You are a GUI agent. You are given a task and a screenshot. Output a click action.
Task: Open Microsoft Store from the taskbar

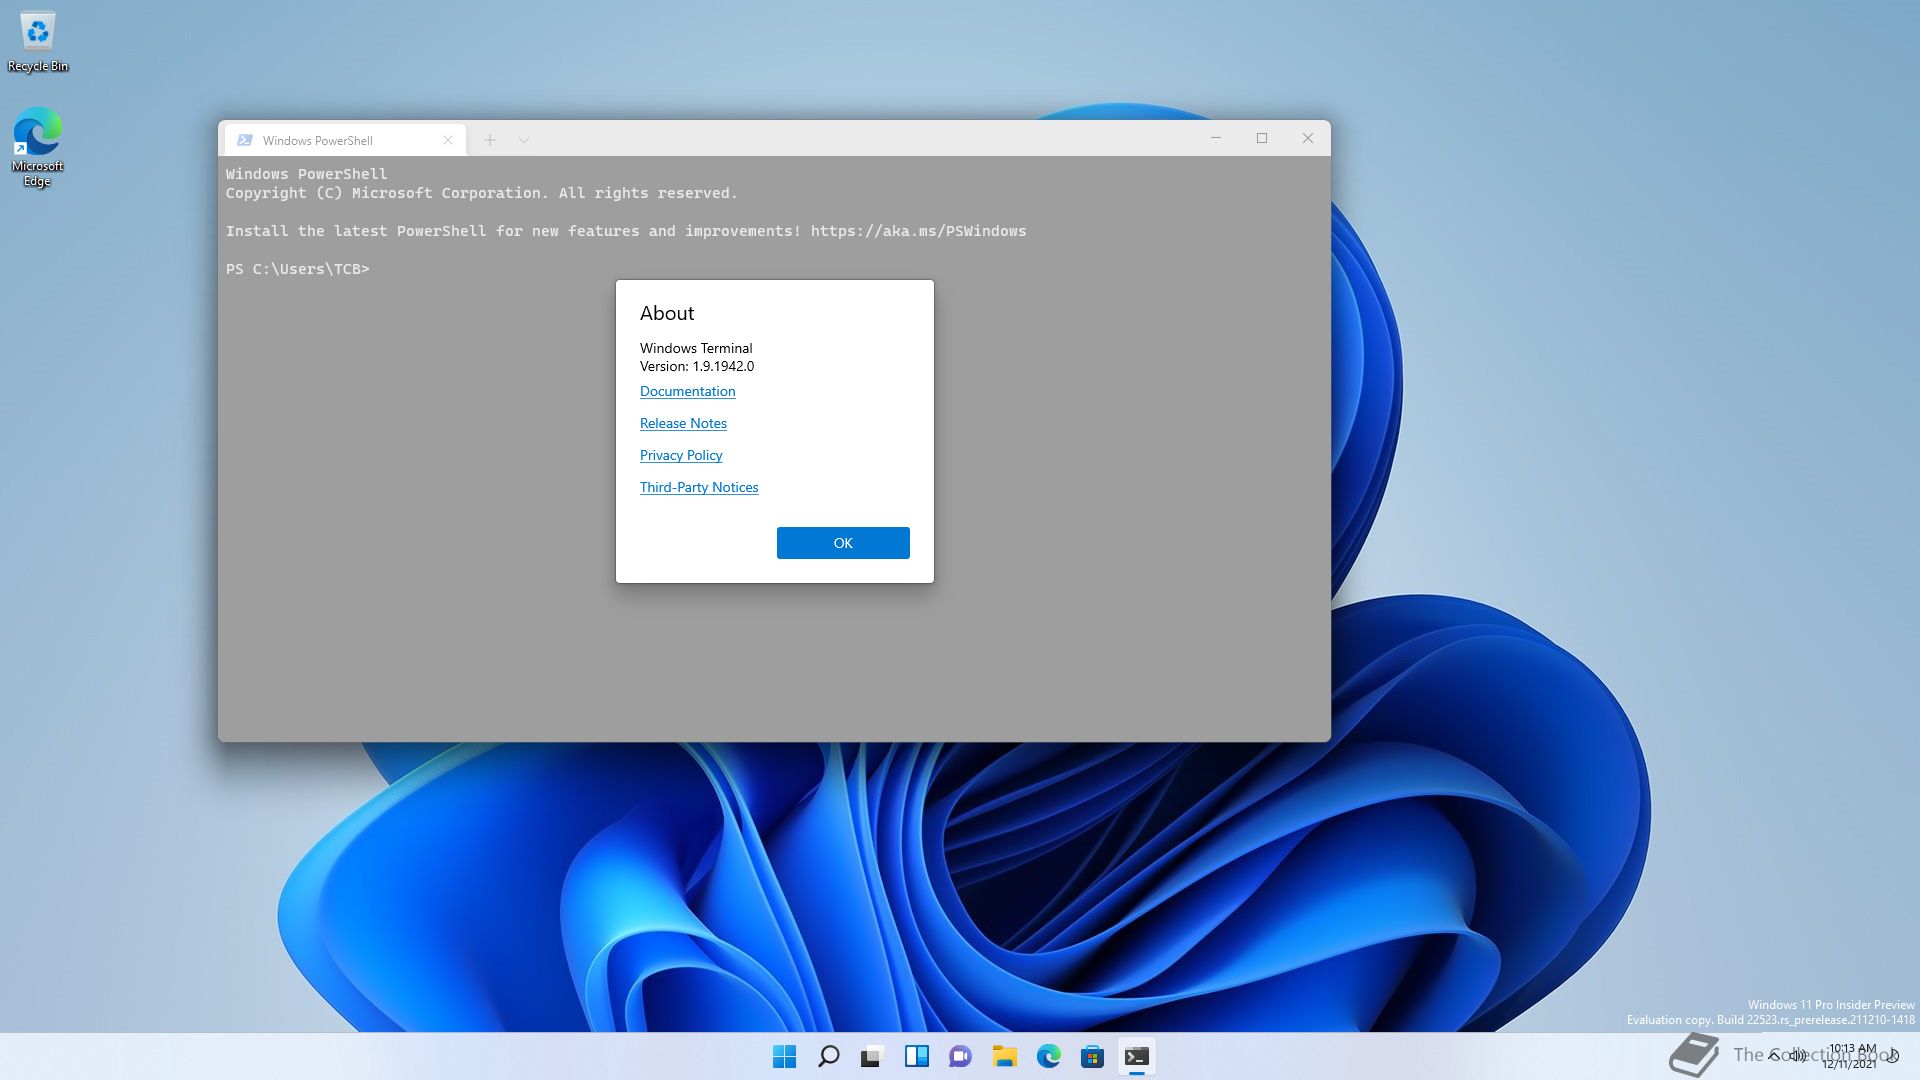1093,1056
